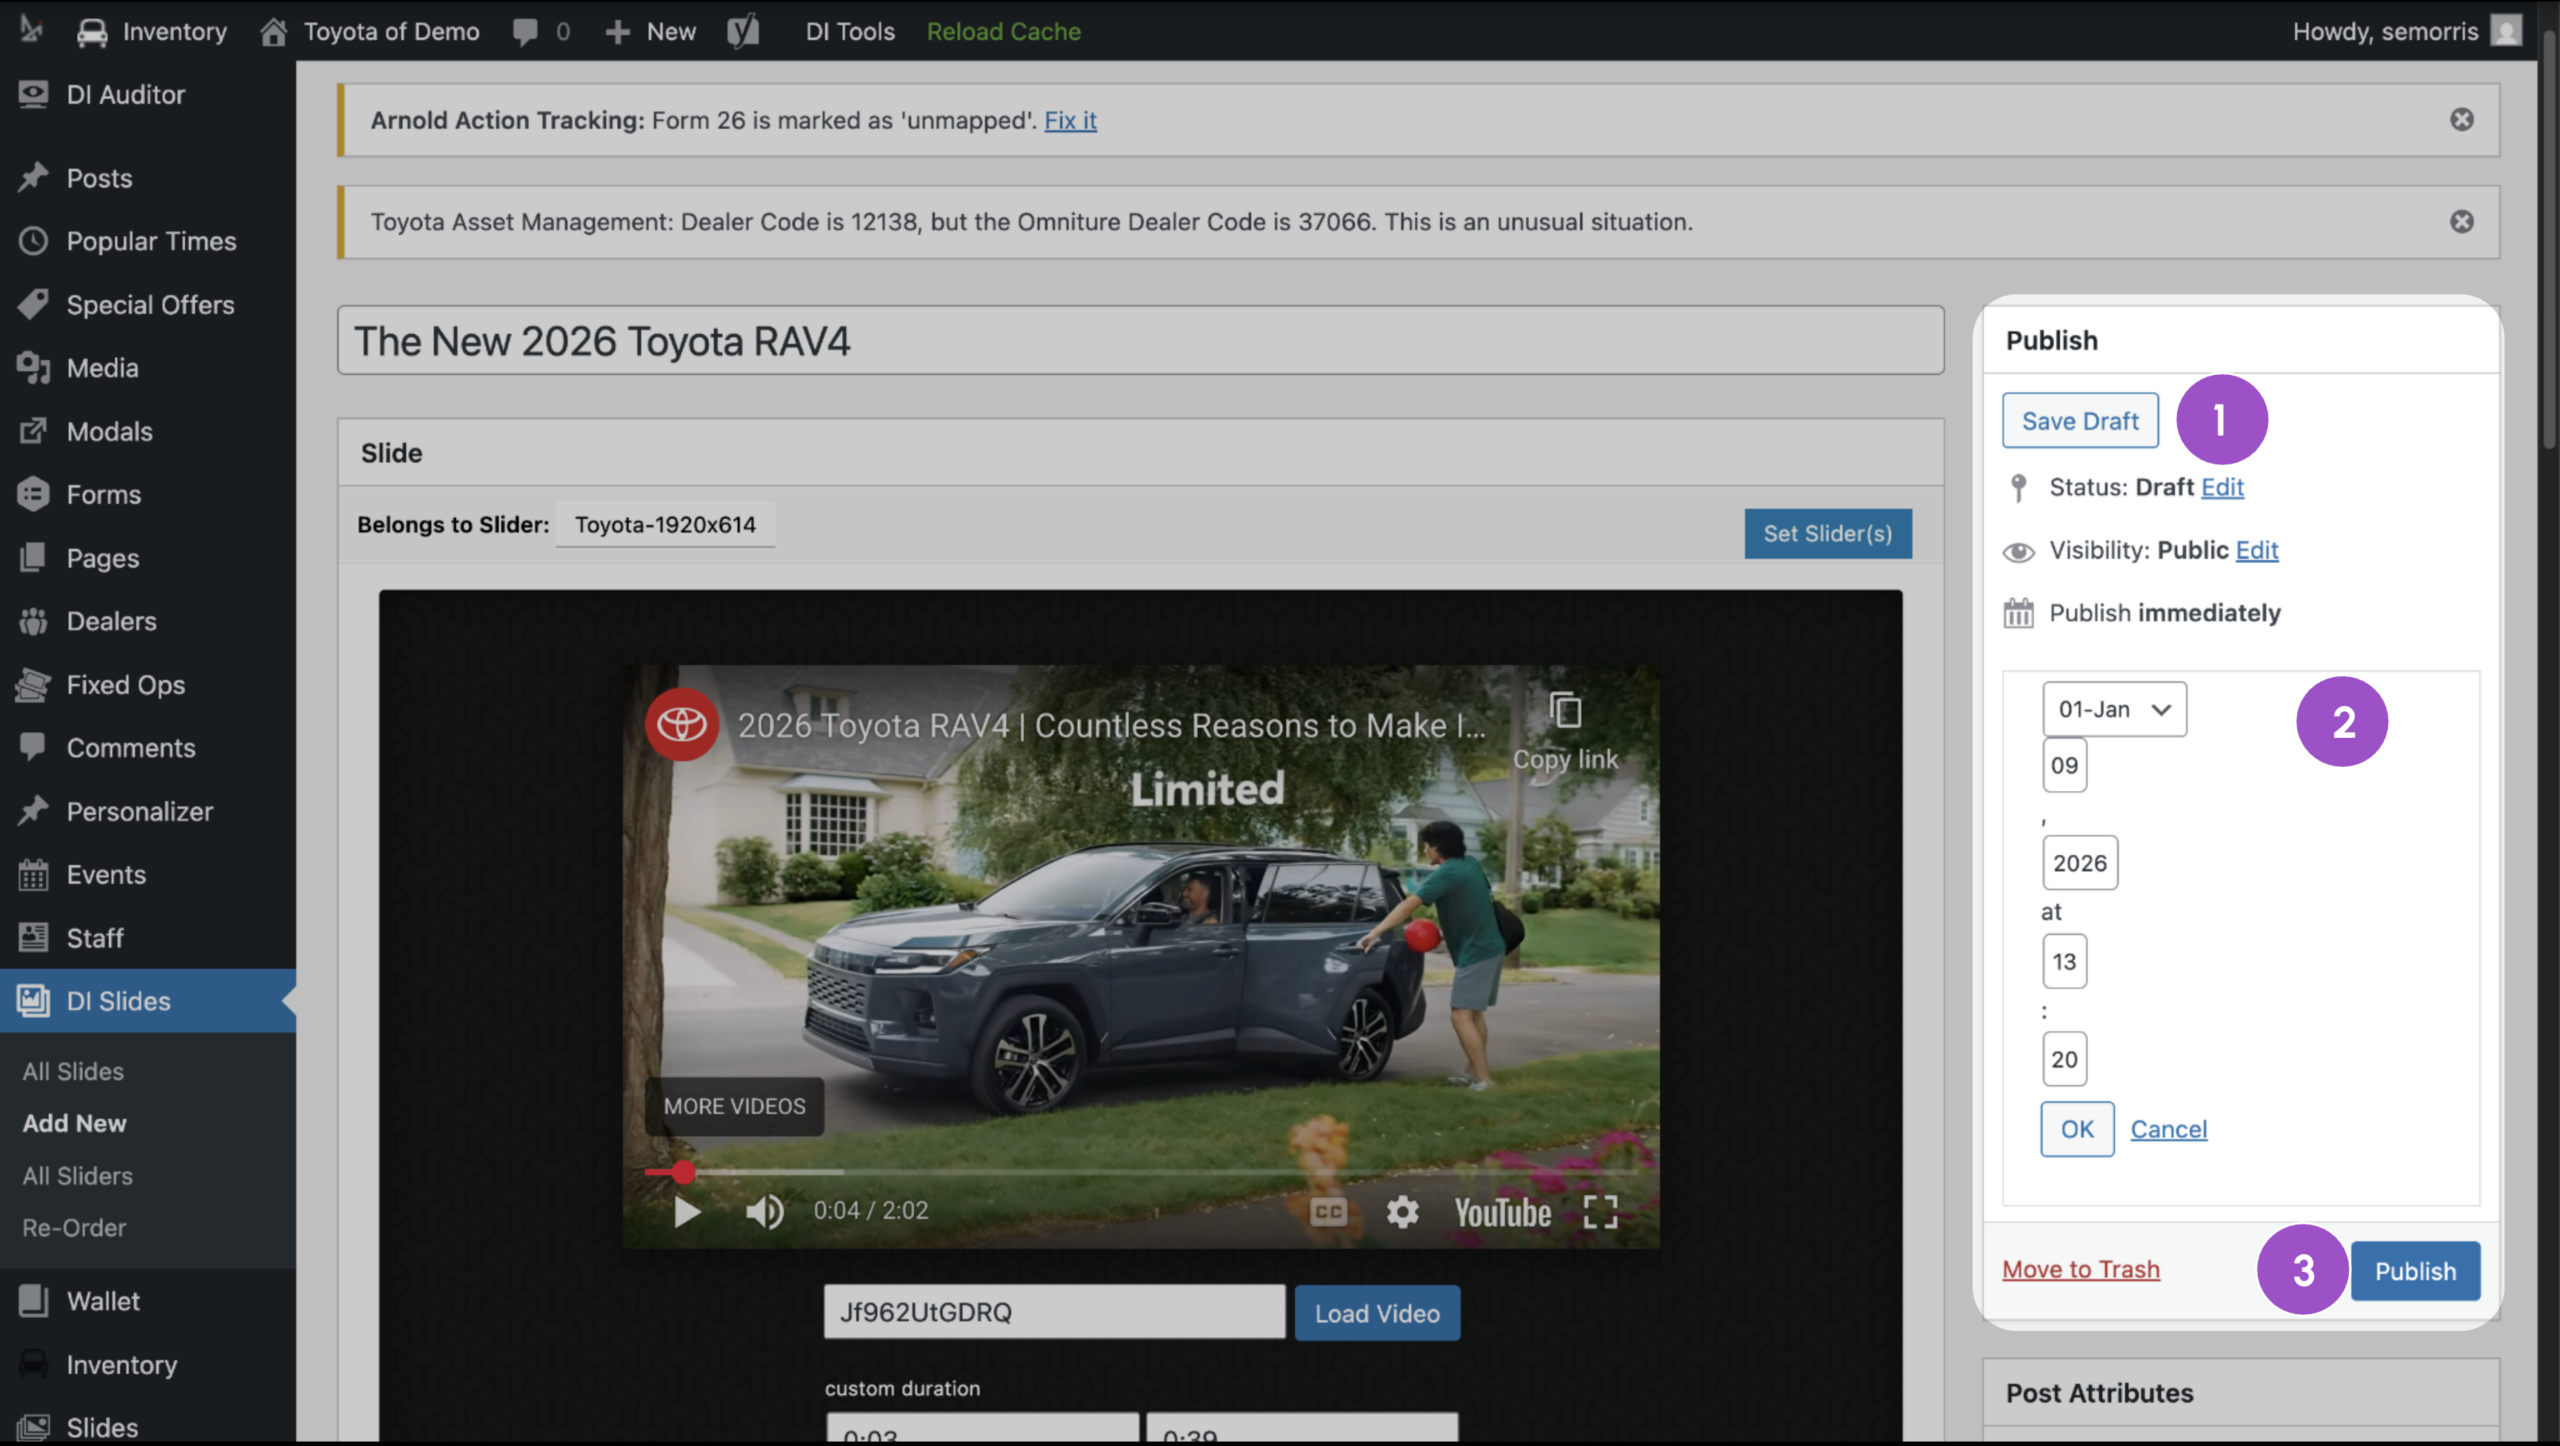Open the month dropdown showing 01-Jan
This screenshot has width=2560, height=1446.
[2114, 709]
